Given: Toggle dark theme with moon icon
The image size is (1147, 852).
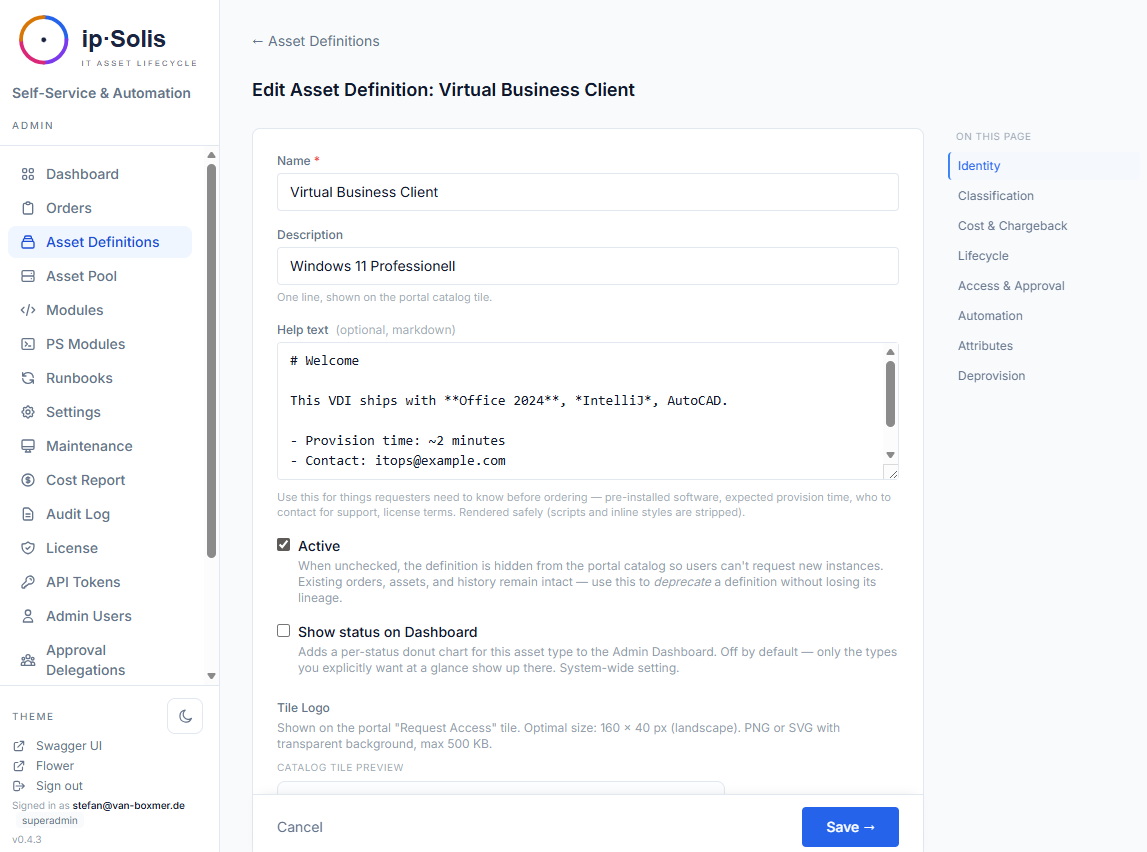Looking at the screenshot, I should click(185, 716).
